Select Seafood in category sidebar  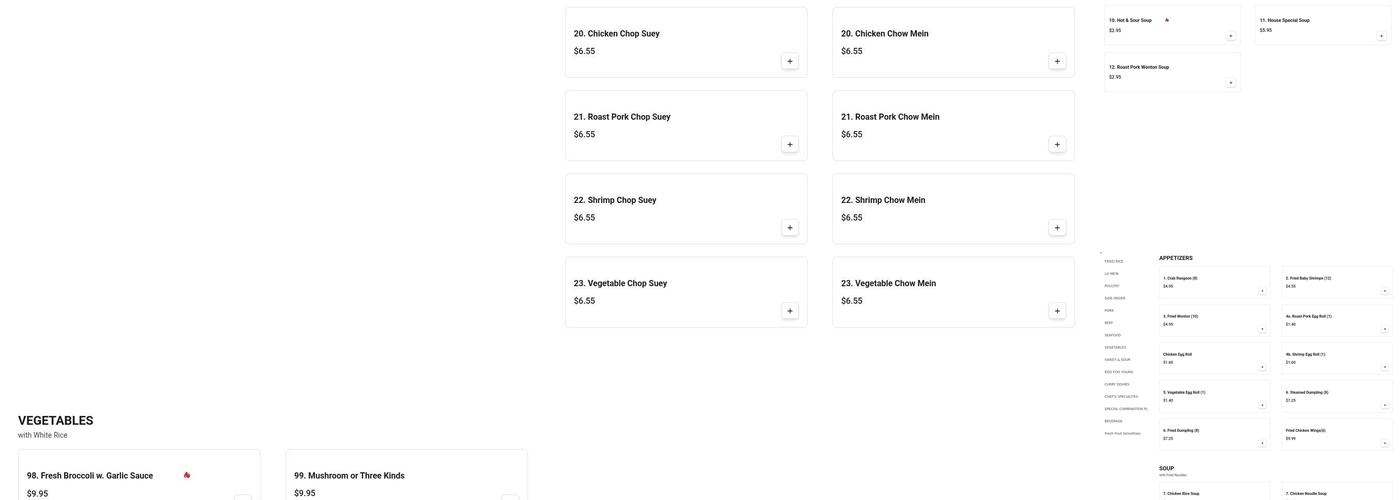tap(1113, 335)
